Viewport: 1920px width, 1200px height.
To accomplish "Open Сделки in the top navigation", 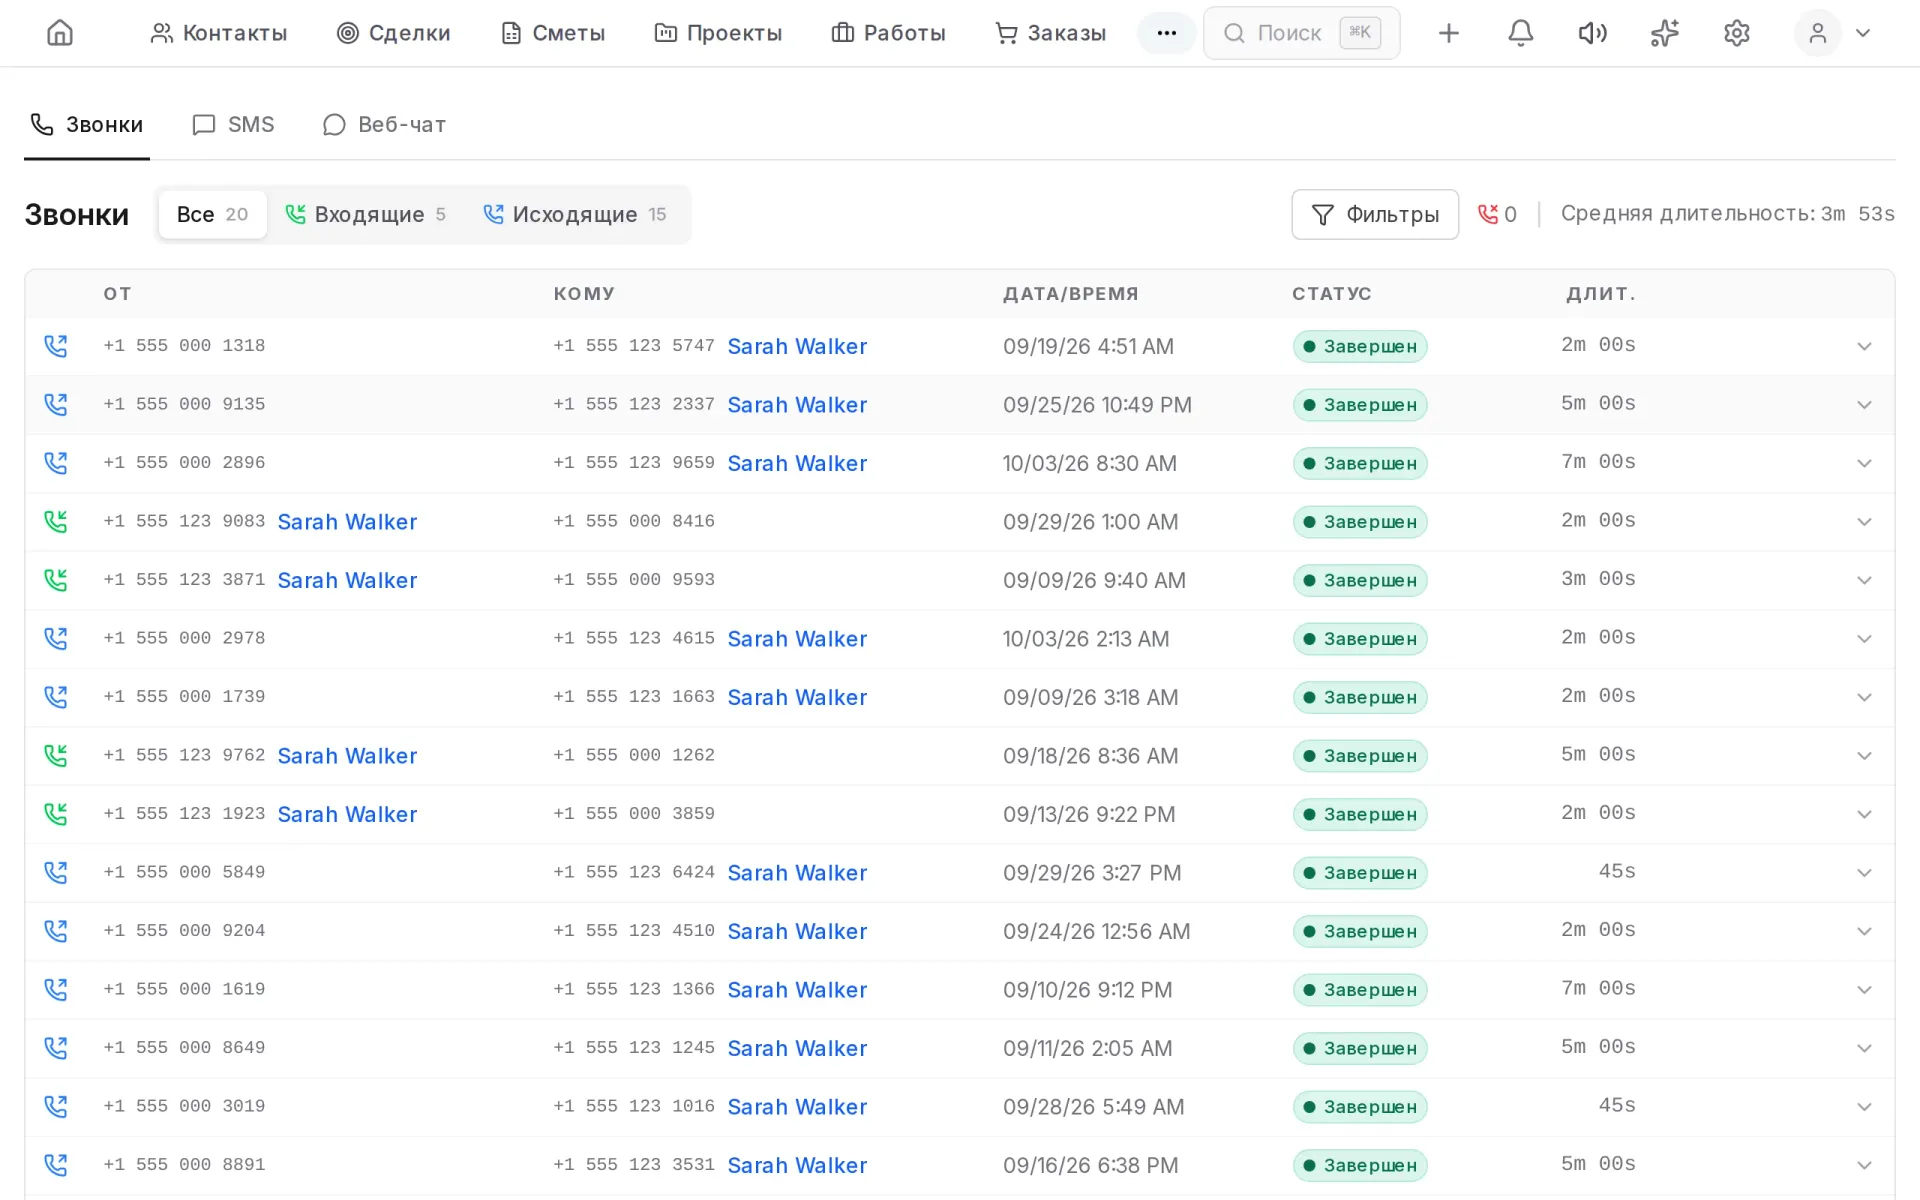I will [393, 33].
